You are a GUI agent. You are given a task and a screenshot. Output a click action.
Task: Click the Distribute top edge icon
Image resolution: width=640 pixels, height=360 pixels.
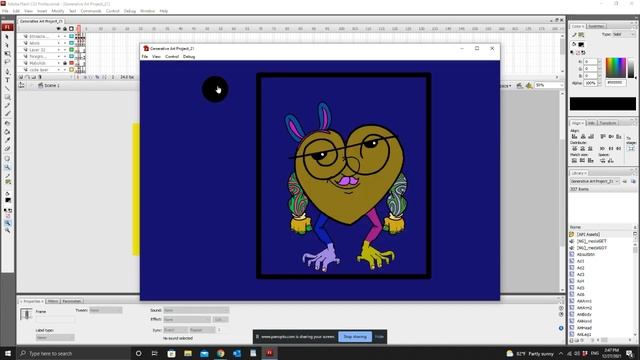click(574, 149)
